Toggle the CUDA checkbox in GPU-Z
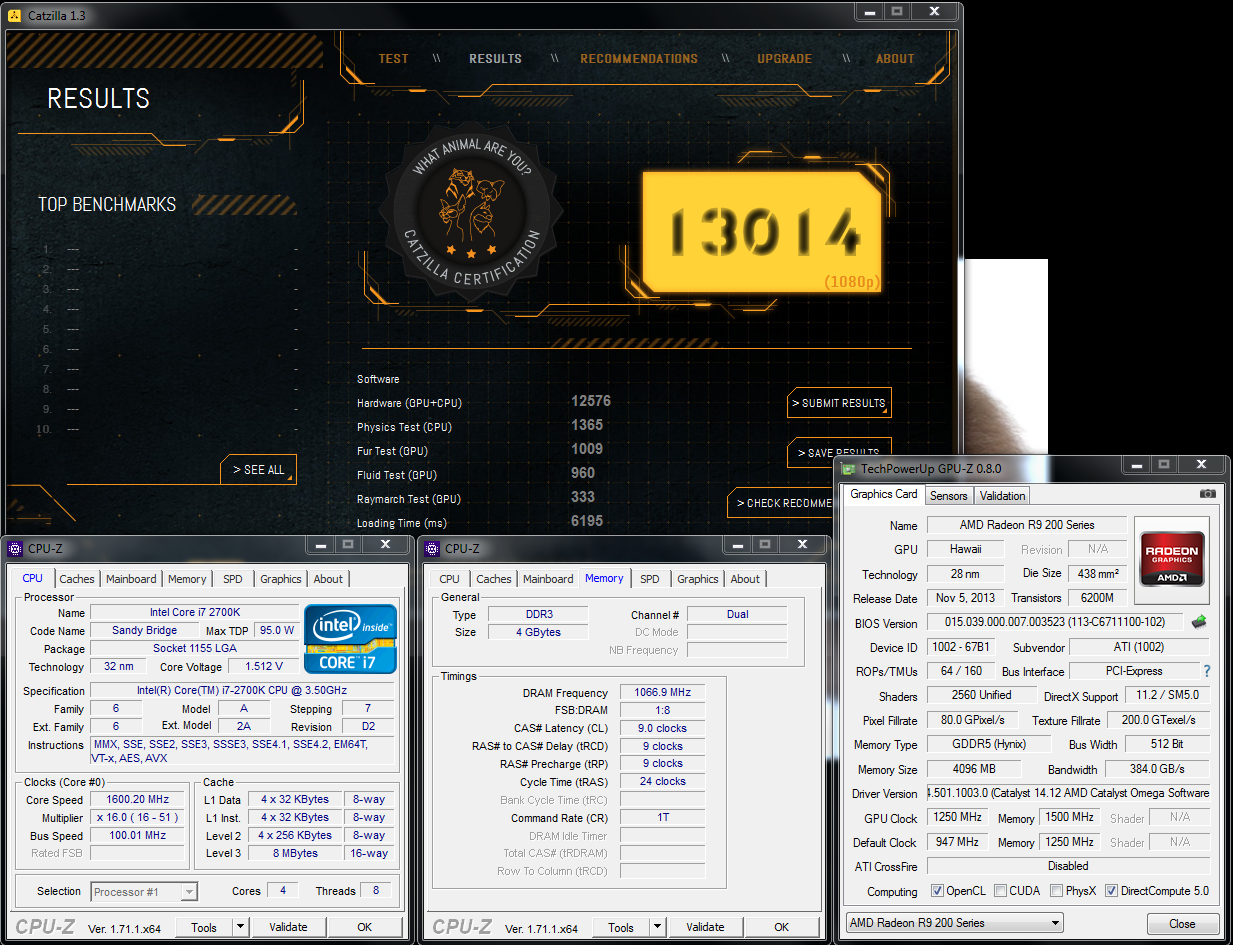1233x945 pixels. 999,891
